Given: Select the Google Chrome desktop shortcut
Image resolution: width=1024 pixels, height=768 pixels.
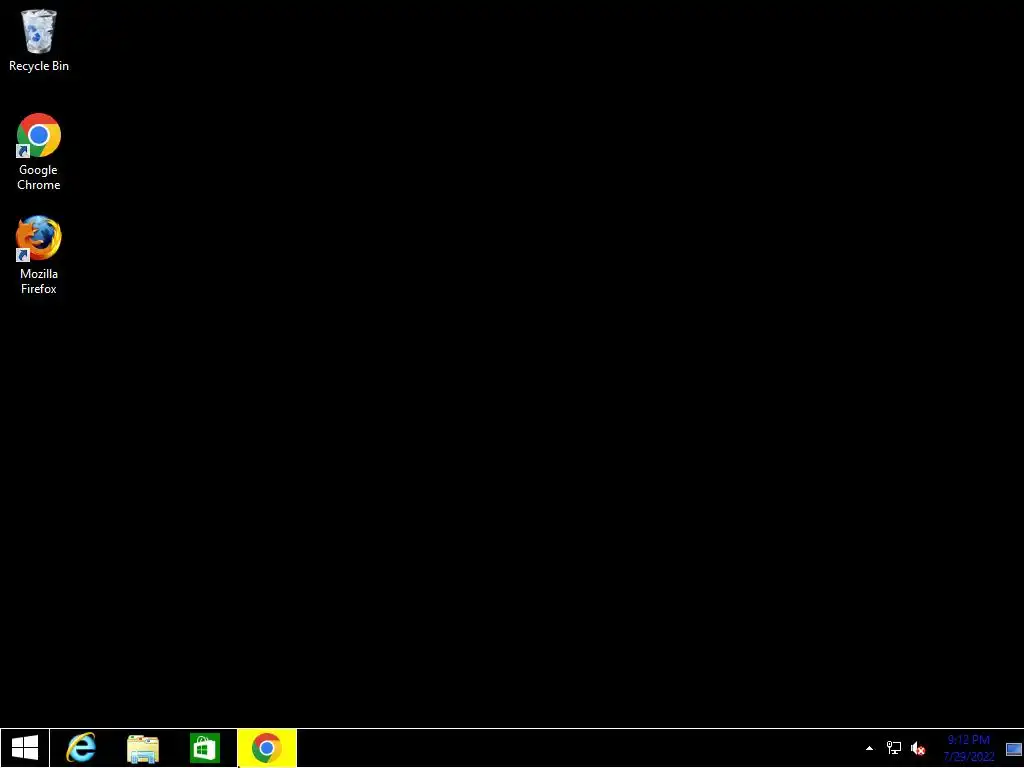Looking at the screenshot, I should pos(39,152).
